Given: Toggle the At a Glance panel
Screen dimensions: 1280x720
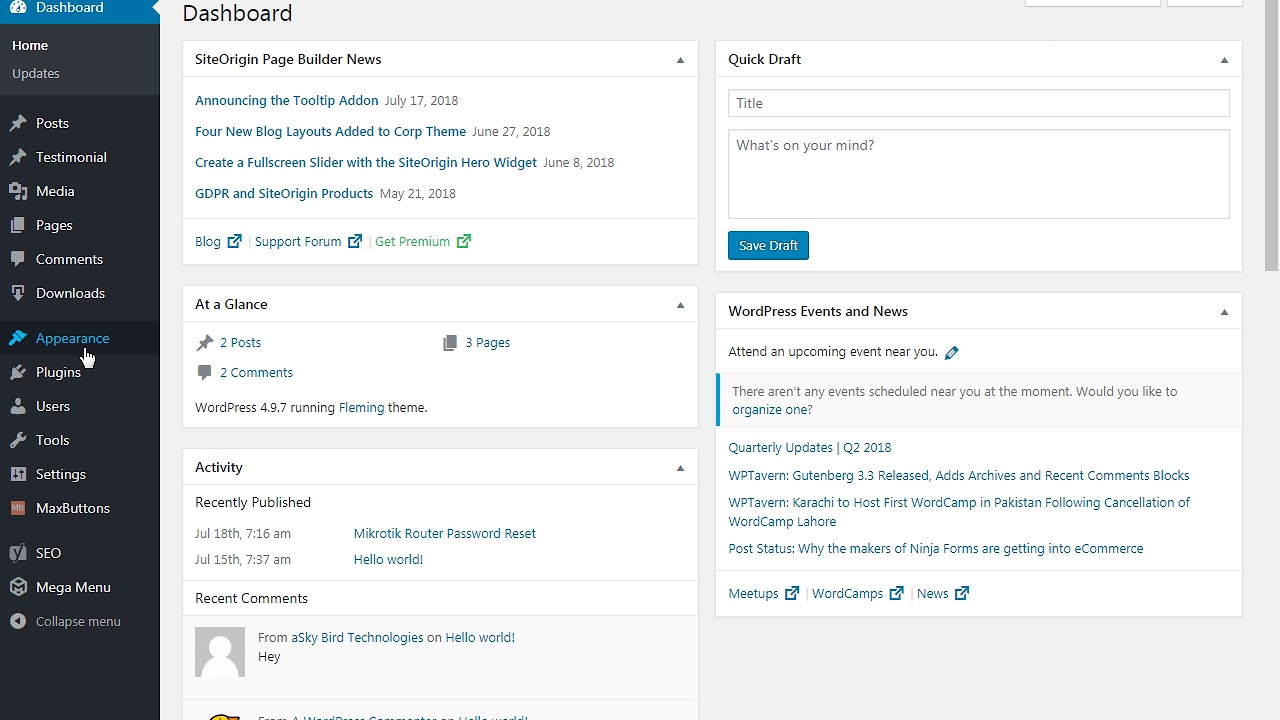Looking at the screenshot, I should coord(680,305).
